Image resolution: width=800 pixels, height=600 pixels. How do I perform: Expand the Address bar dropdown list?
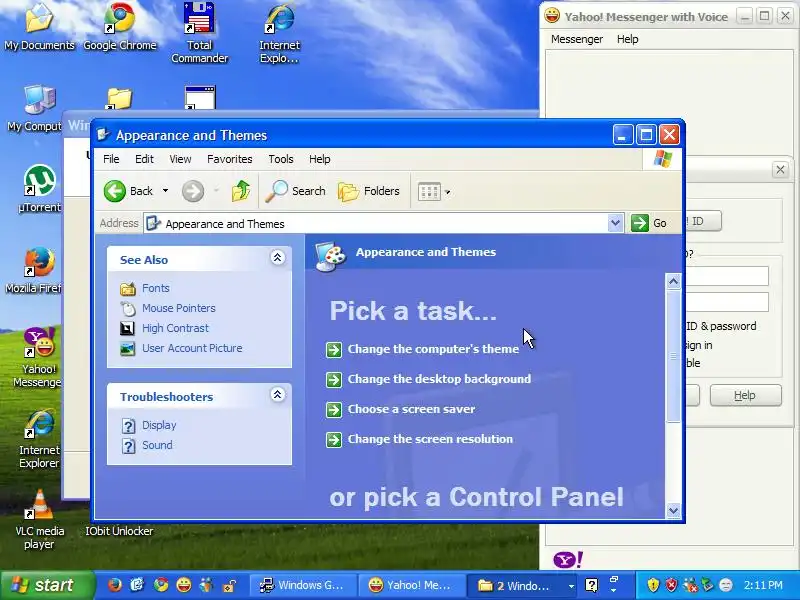click(x=615, y=223)
